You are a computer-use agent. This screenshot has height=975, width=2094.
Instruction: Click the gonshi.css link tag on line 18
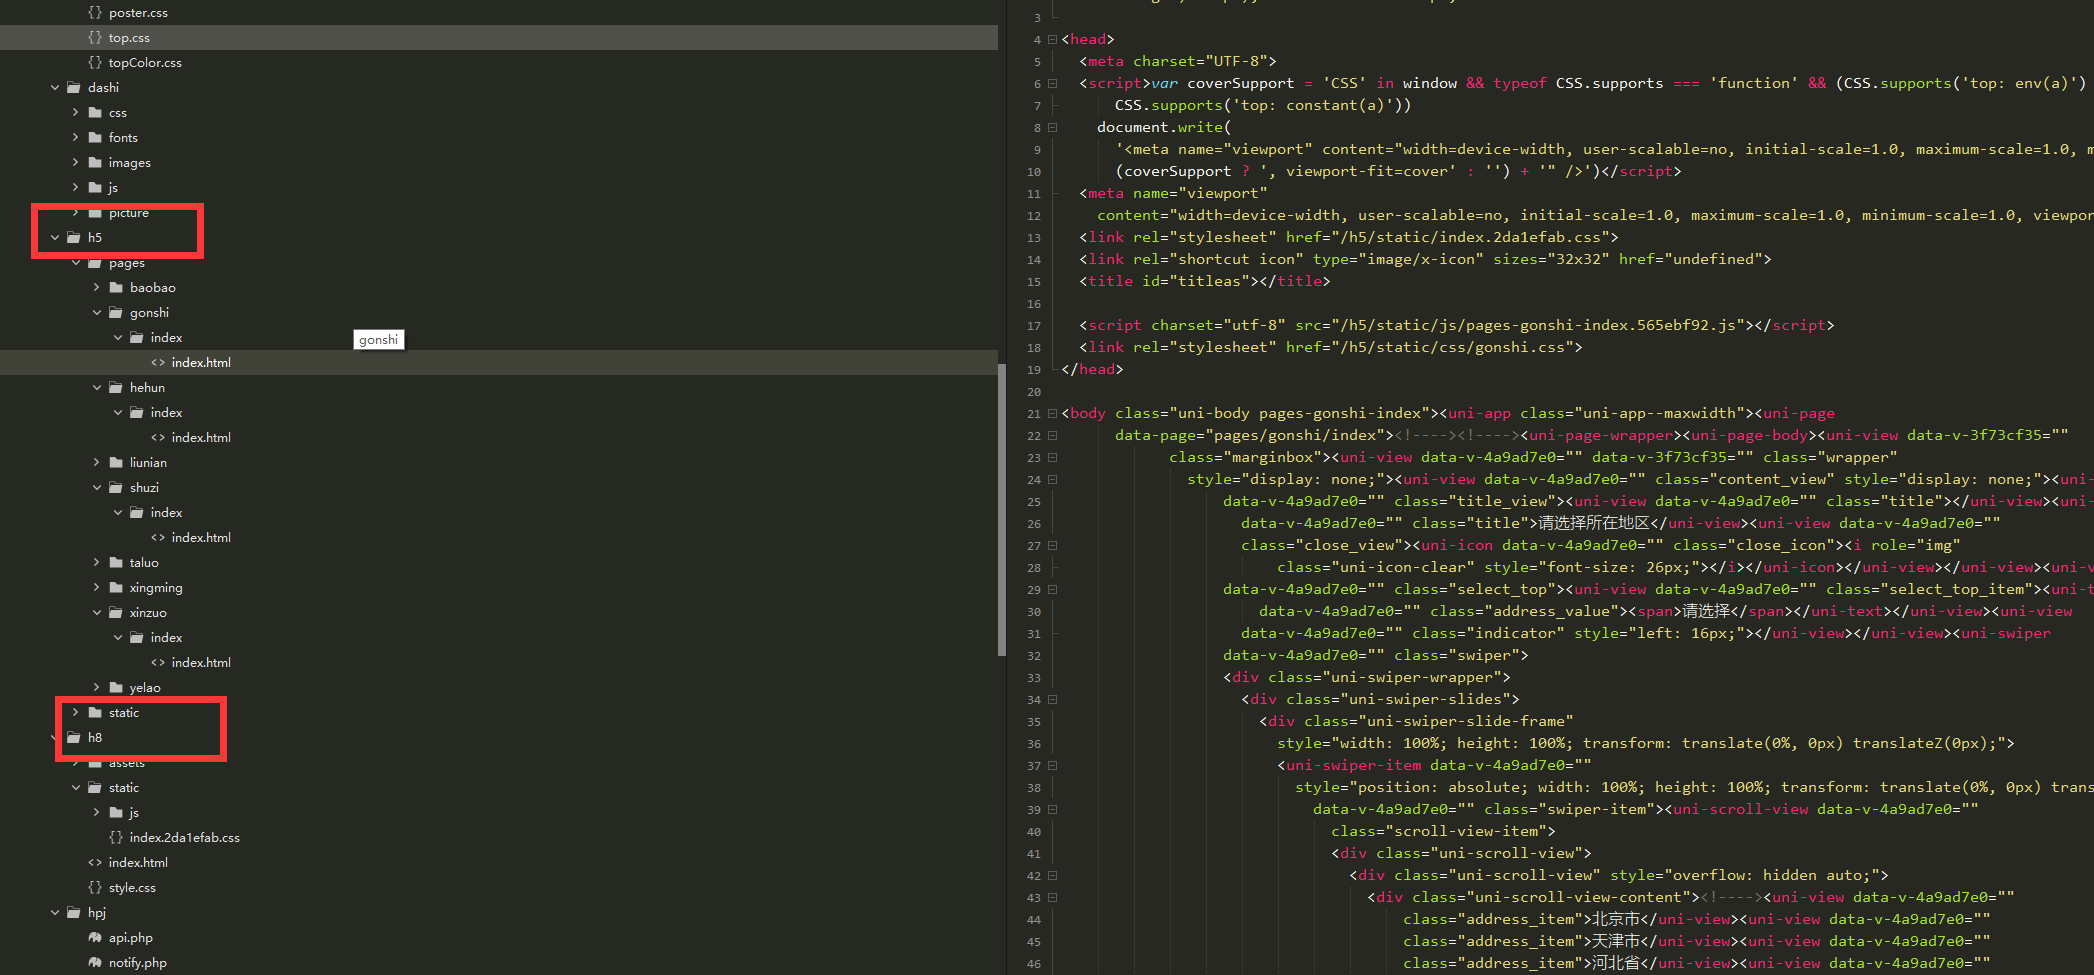tap(1331, 347)
